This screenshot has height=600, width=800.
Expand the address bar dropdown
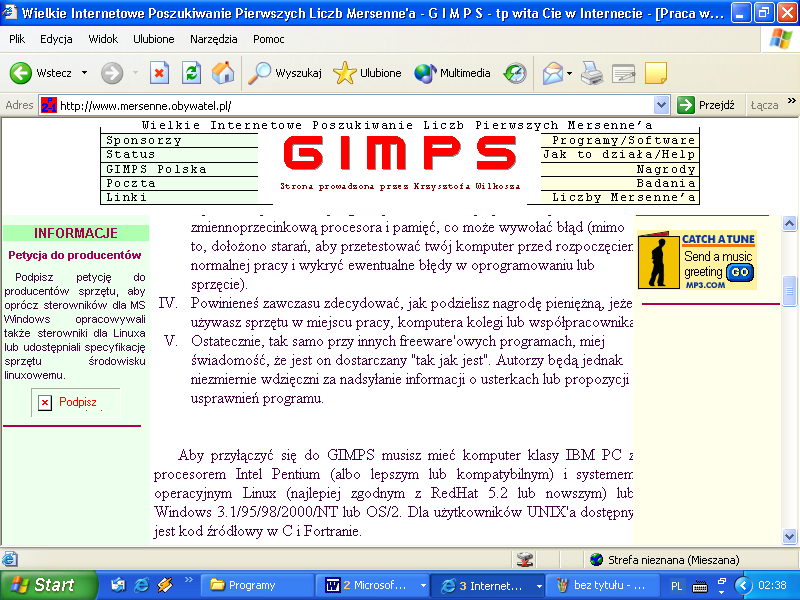coord(661,106)
